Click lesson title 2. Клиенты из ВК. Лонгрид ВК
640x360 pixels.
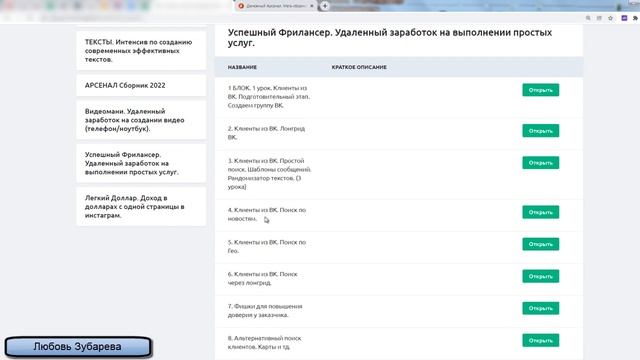(267, 133)
